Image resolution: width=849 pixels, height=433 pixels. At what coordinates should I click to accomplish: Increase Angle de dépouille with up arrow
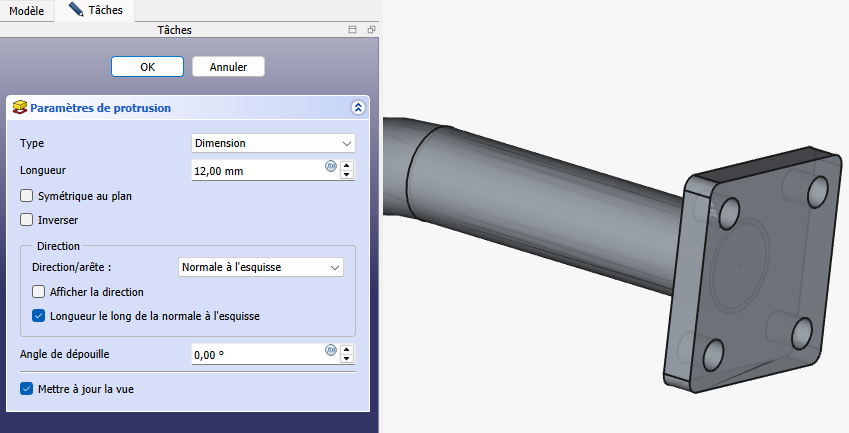pyautogui.click(x=347, y=349)
